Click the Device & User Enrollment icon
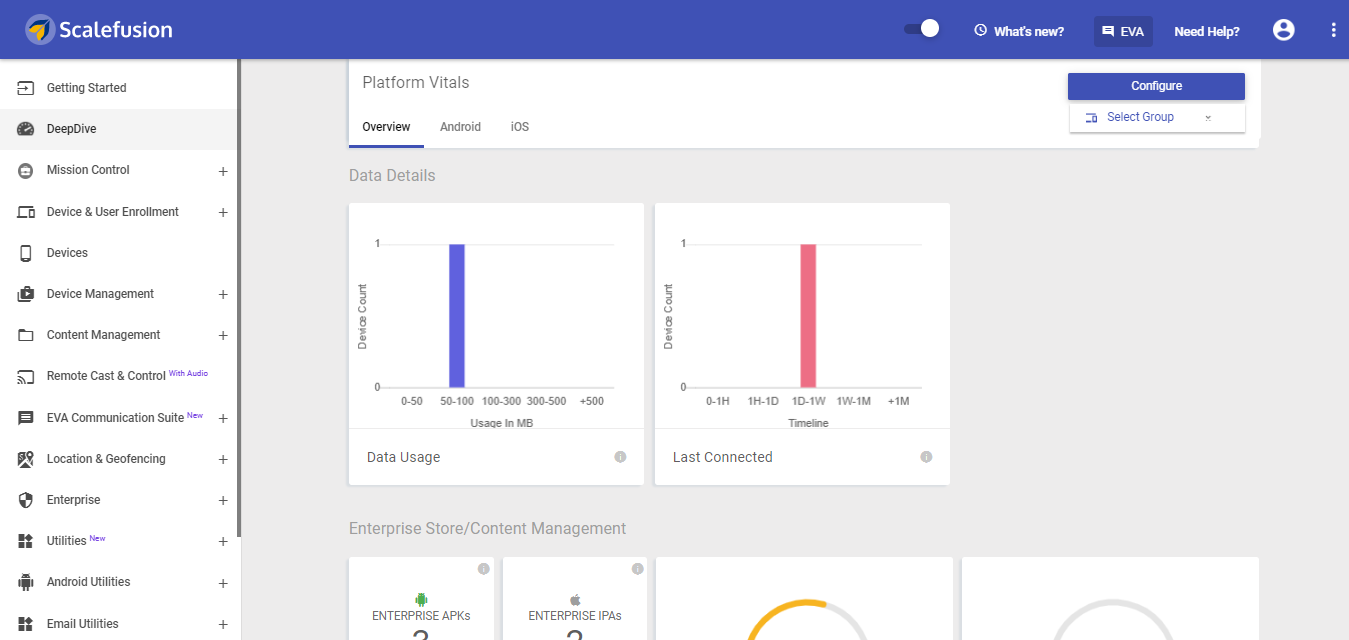This screenshot has height=640, width=1349. pyautogui.click(x=26, y=212)
